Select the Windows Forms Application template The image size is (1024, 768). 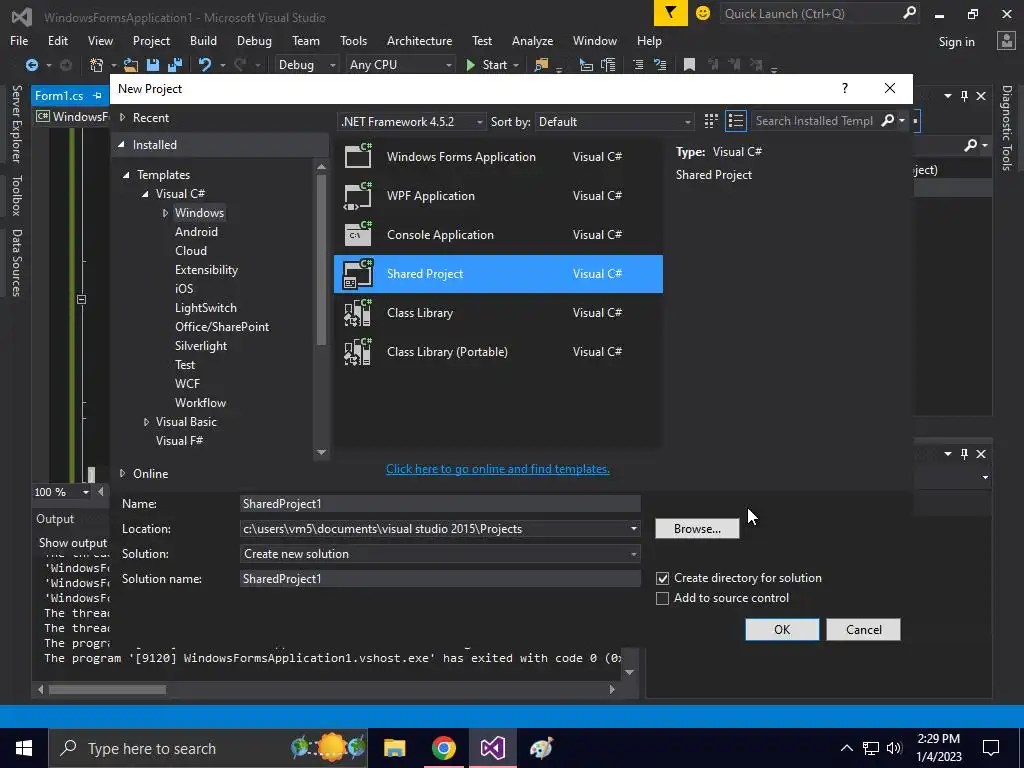[x=498, y=157]
